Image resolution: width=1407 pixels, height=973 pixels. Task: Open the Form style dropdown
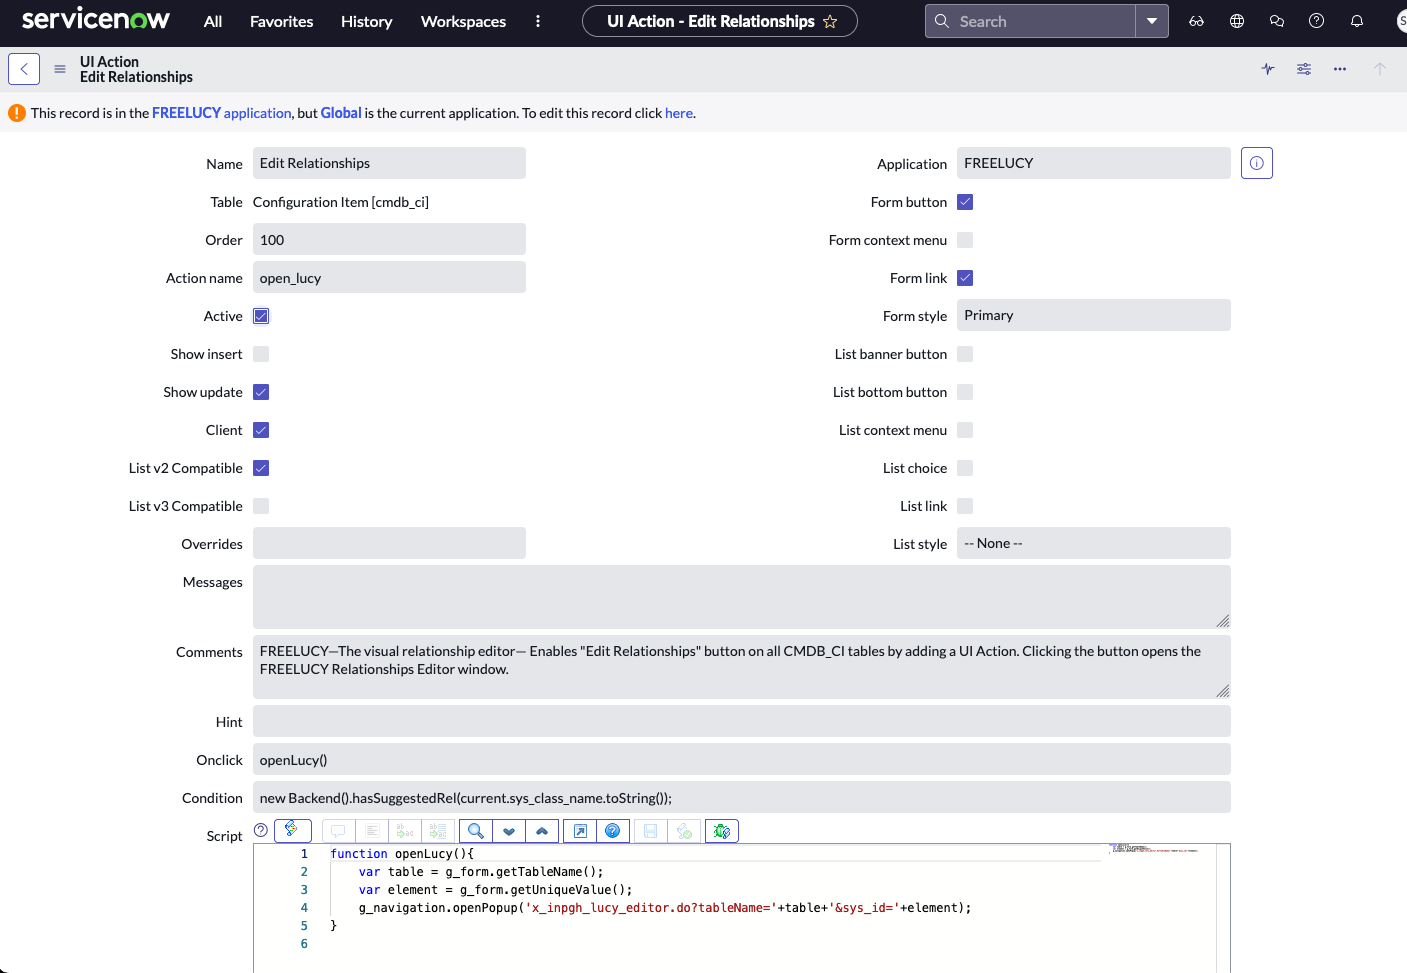[x=1094, y=315]
